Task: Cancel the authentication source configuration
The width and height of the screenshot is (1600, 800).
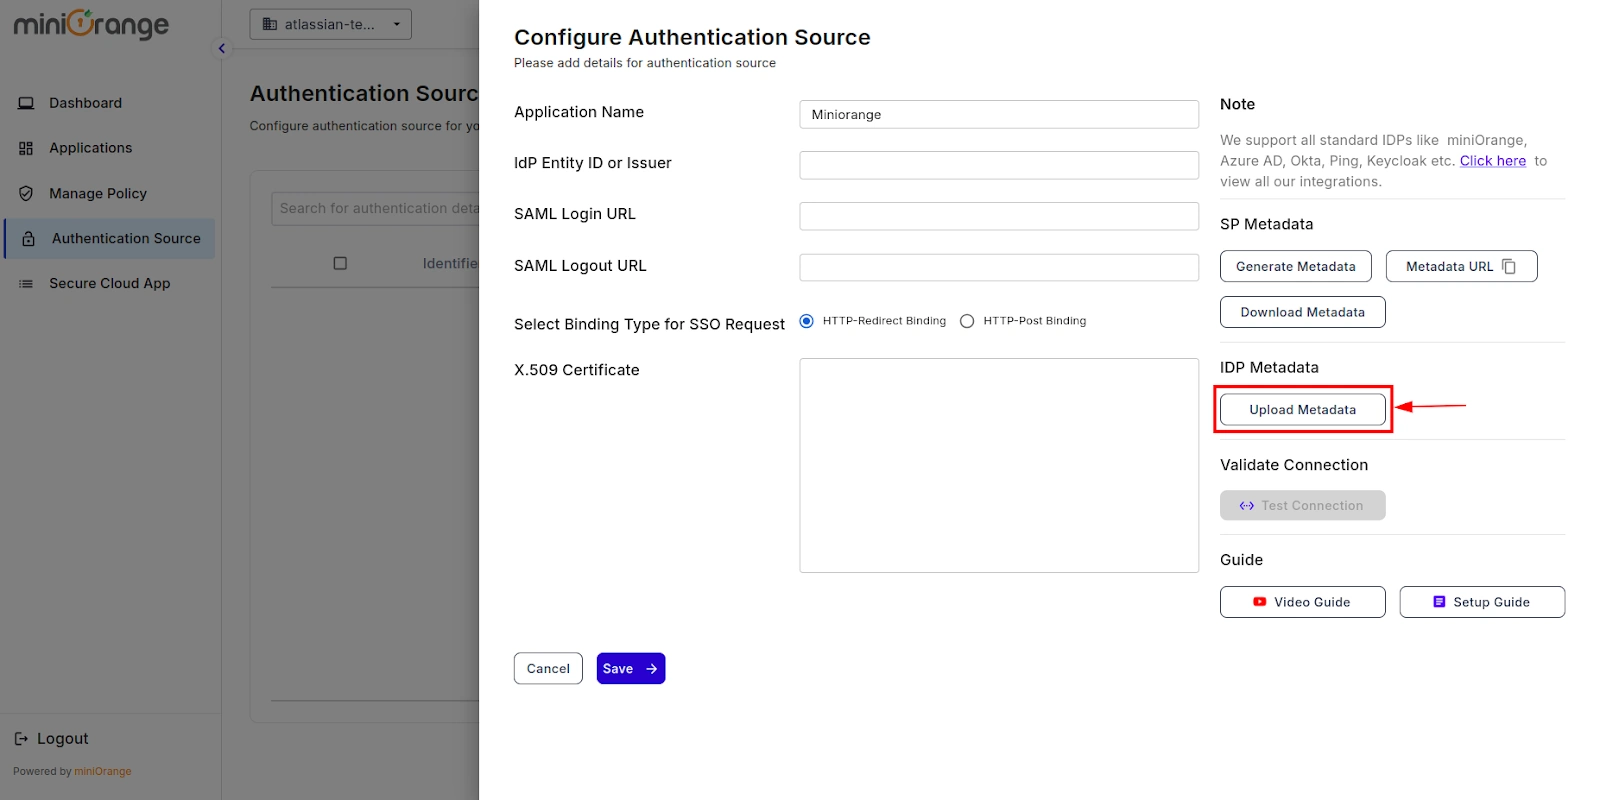Action: pyautogui.click(x=548, y=669)
